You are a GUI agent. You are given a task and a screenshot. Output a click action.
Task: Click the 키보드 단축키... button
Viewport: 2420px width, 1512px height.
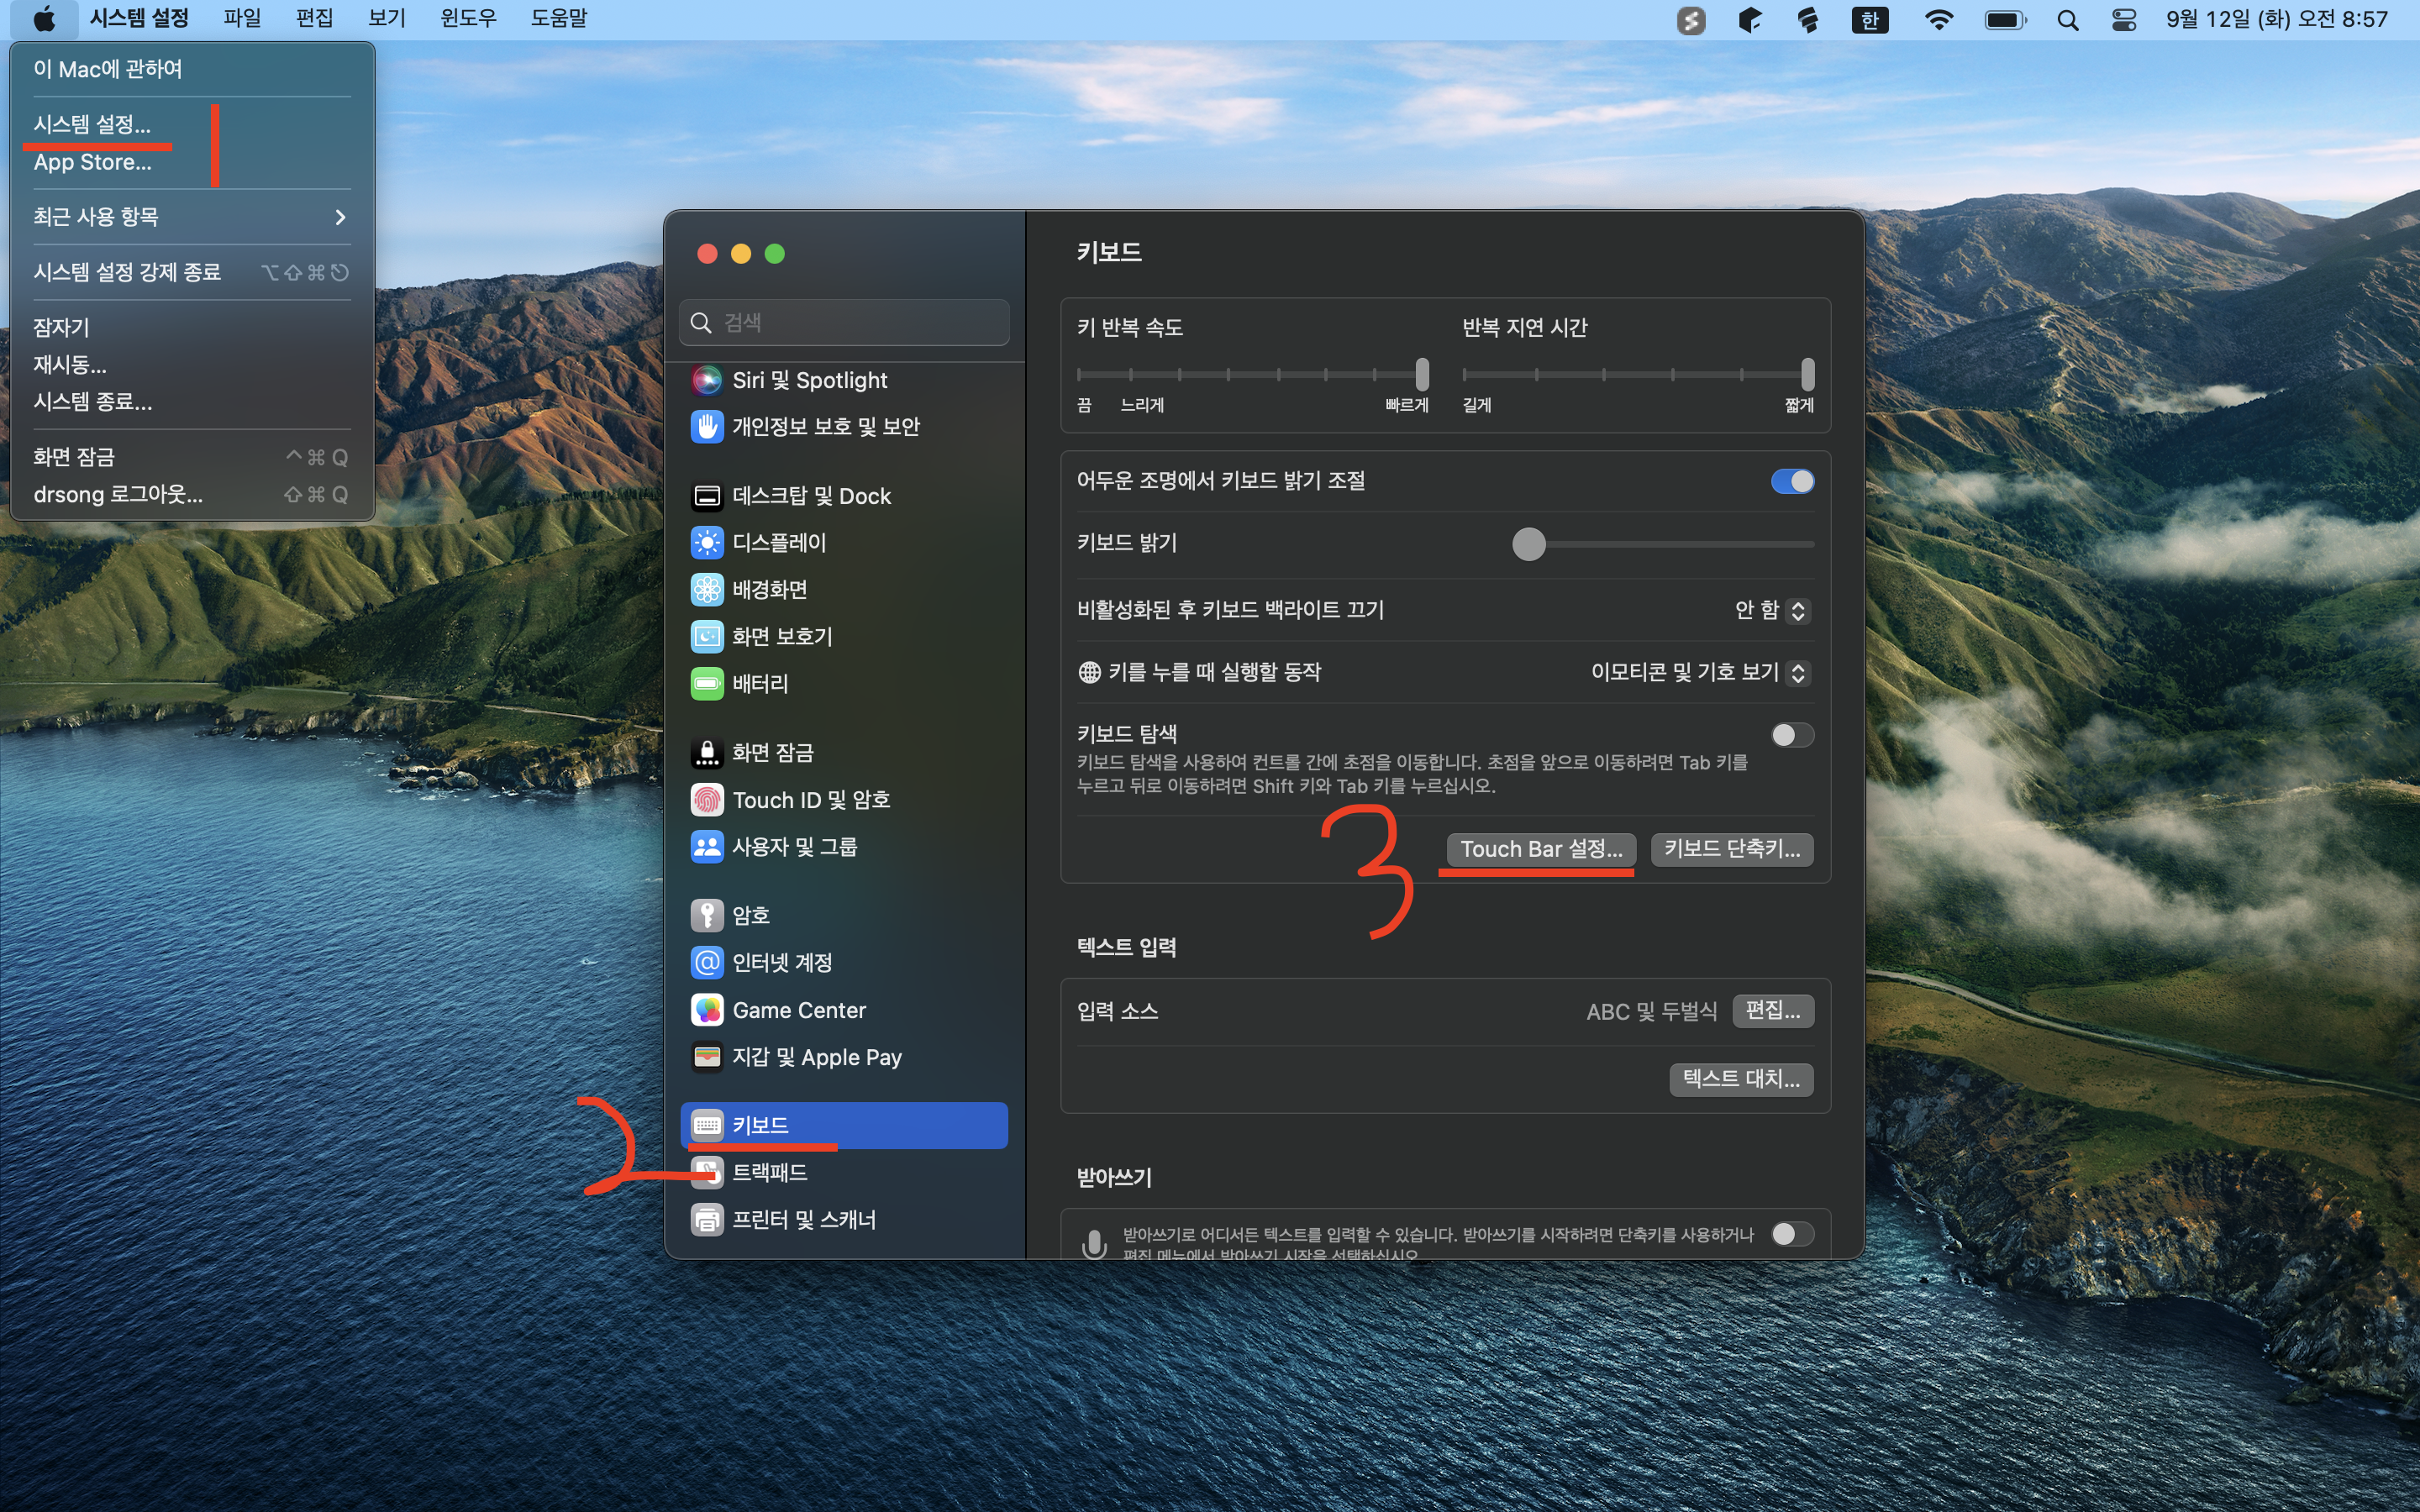(x=1731, y=849)
